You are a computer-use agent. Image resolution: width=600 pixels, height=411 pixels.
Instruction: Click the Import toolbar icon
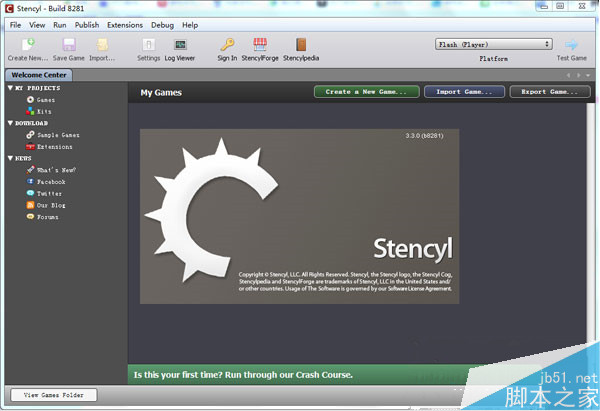tap(102, 45)
